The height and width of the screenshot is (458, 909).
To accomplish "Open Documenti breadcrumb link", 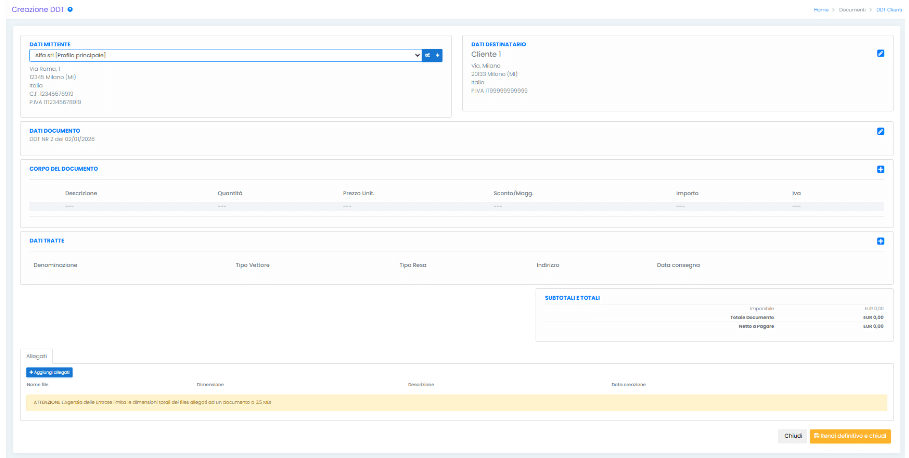I will [x=853, y=9].
